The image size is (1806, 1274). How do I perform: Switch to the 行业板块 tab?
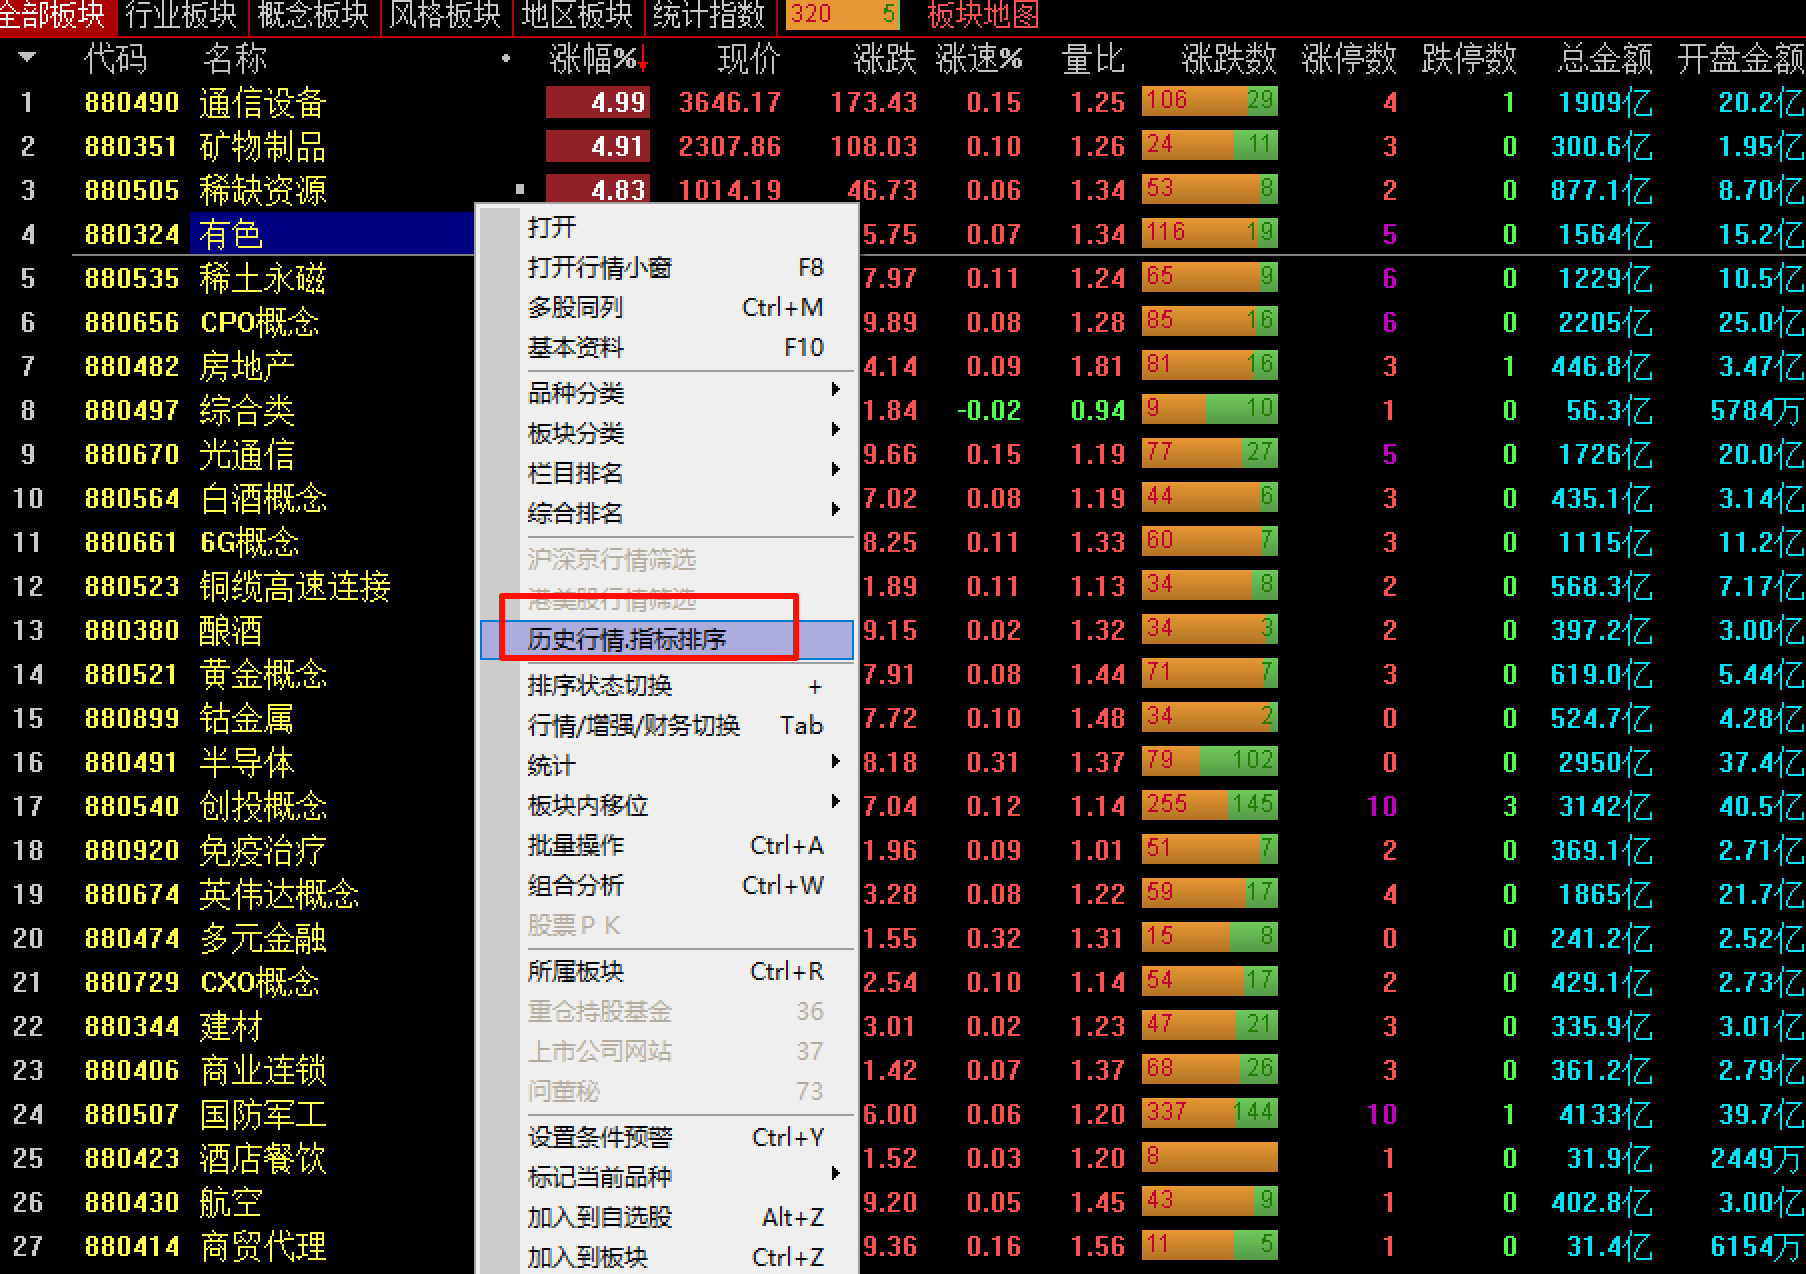(181, 15)
